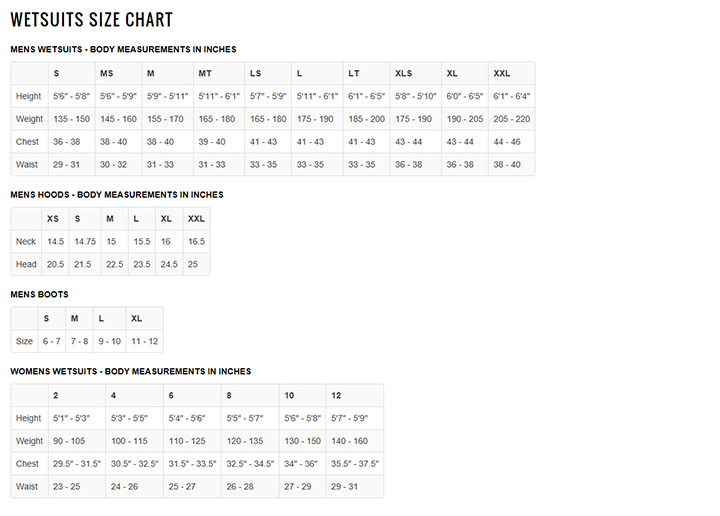Select the neck measurement 14.75
The image size is (720, 516).
(x=85, y=241)
